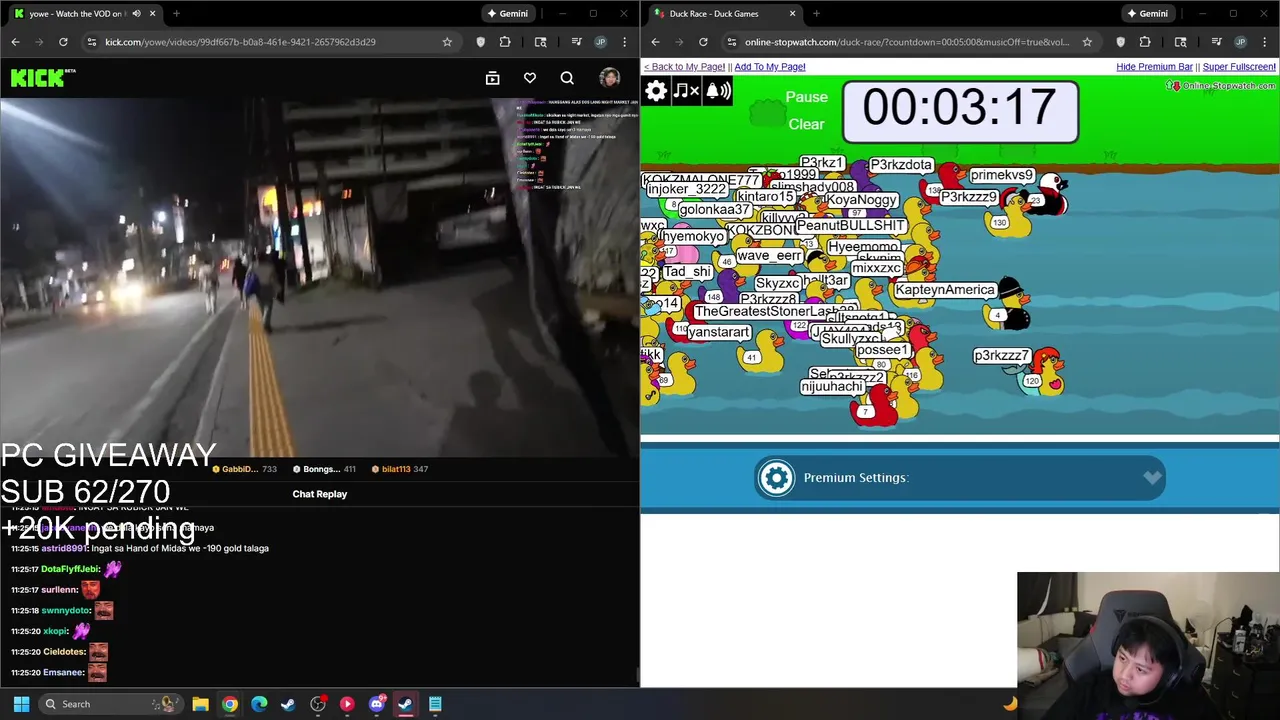1280x720 pixels.
Task: Open Chrome menu in Duck Race window
Action: click(1264, 42)
